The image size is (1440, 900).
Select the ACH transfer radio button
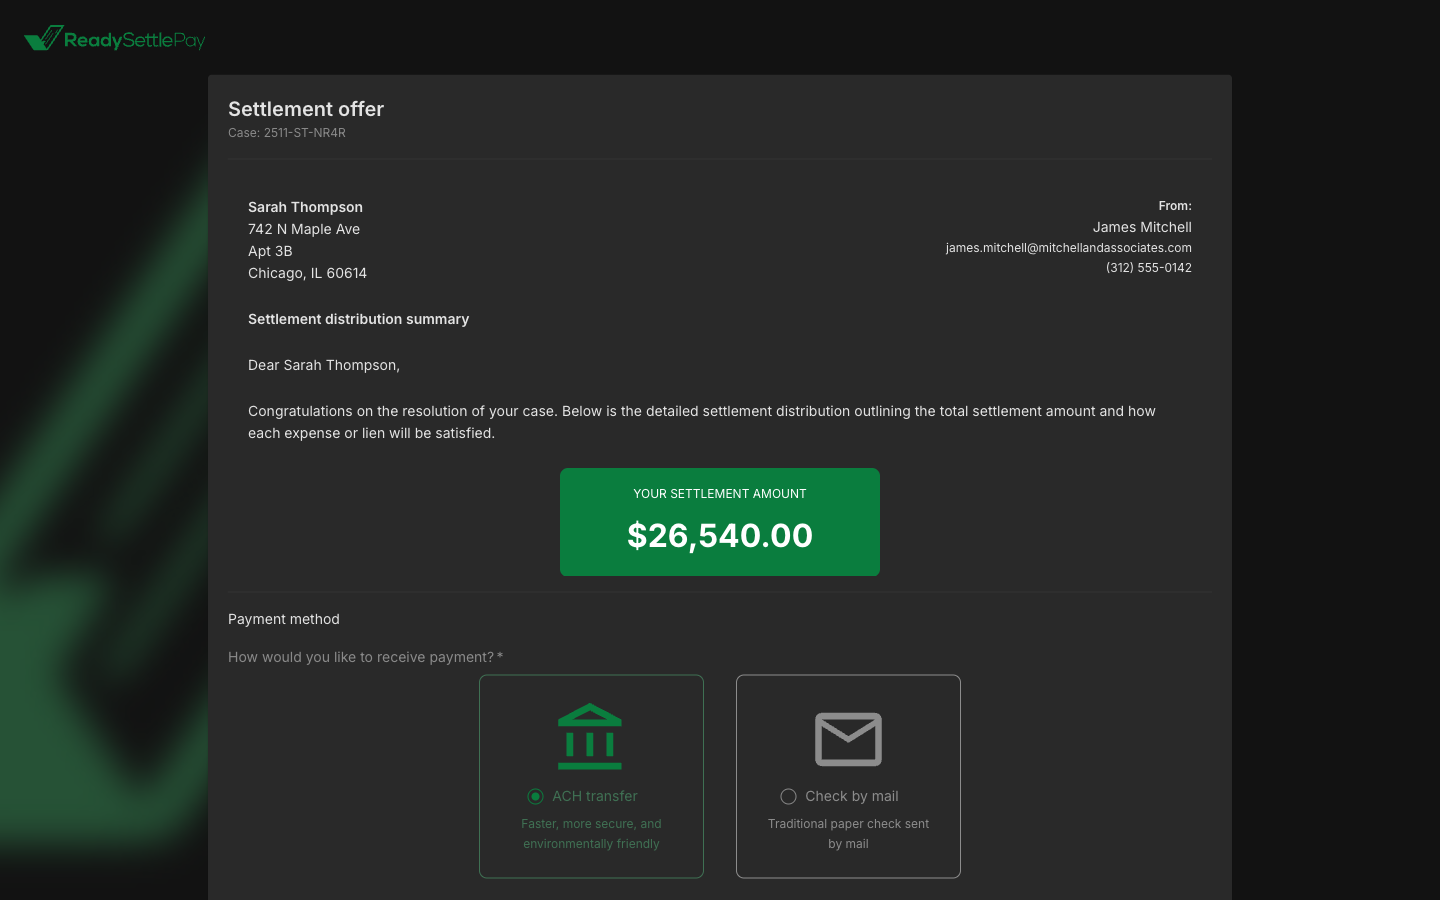coord(536,796)
